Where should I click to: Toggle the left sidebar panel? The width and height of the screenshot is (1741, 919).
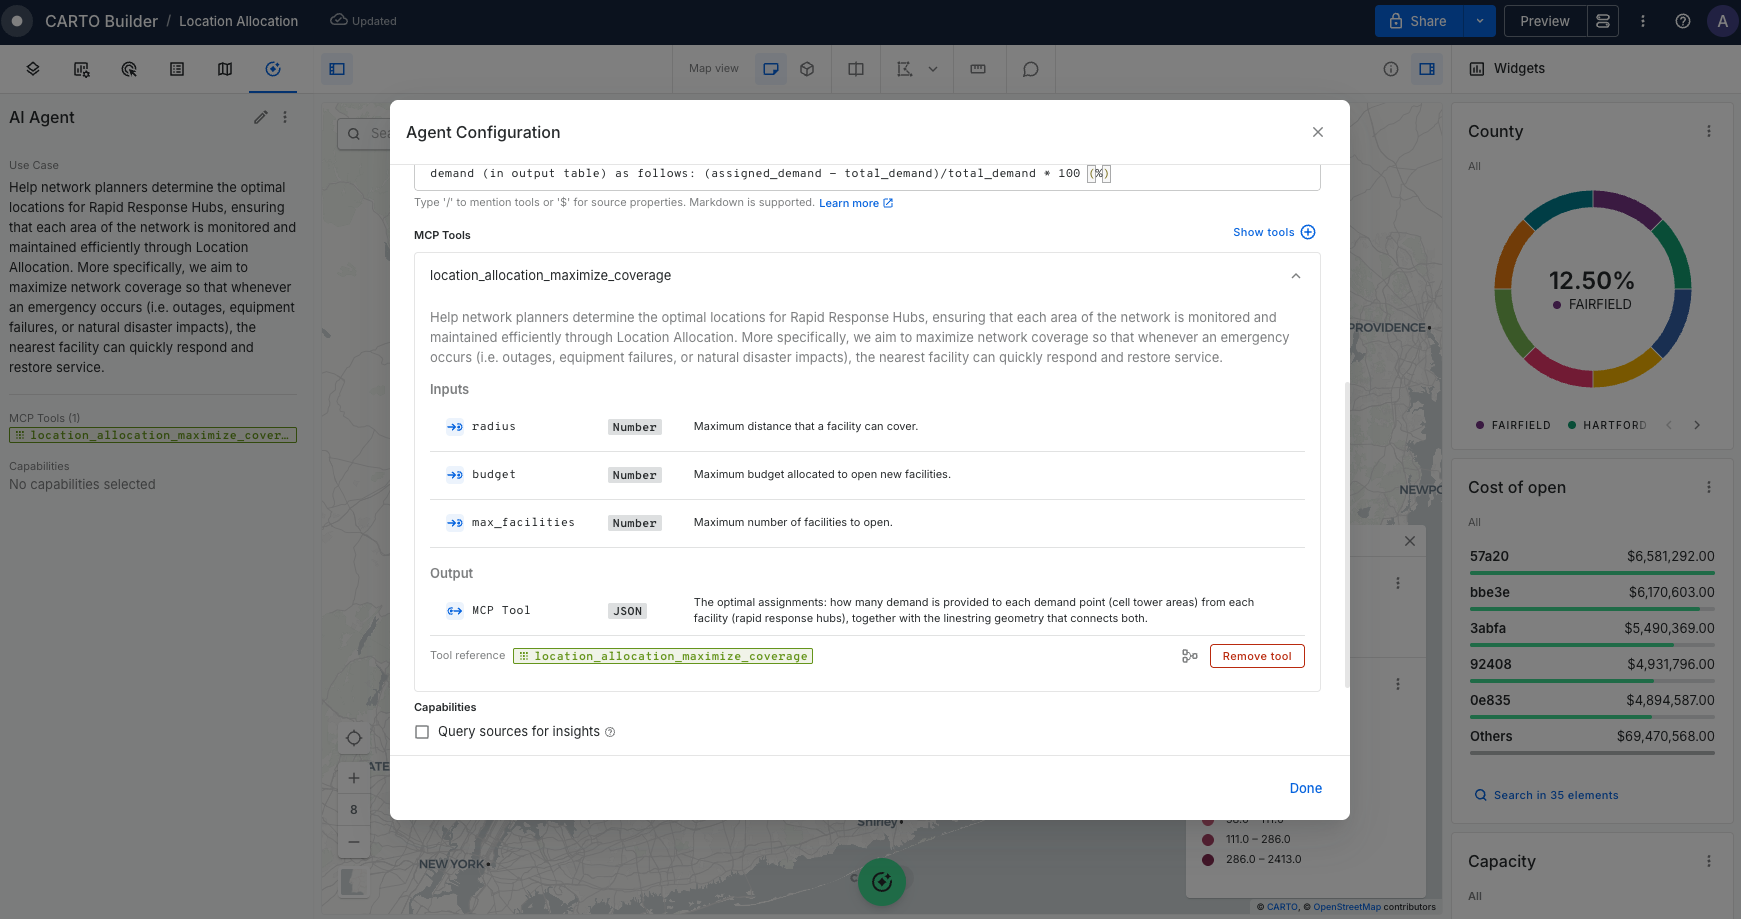click(337, 69)
